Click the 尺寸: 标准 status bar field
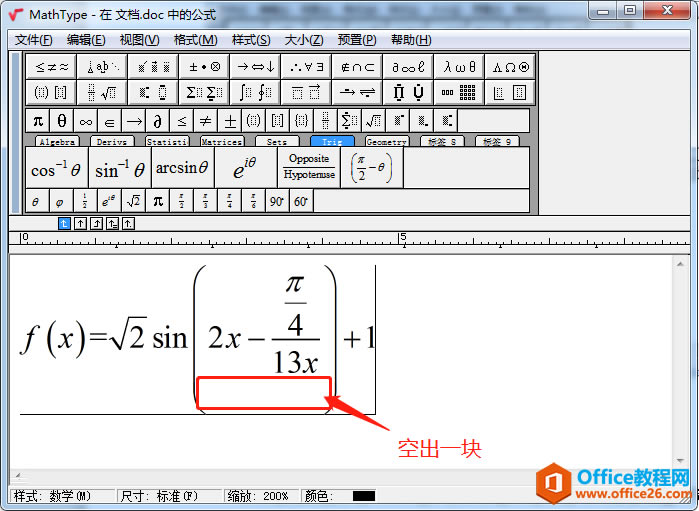The width and height of the screenshot is (699, 511). [x=170, y=496]
